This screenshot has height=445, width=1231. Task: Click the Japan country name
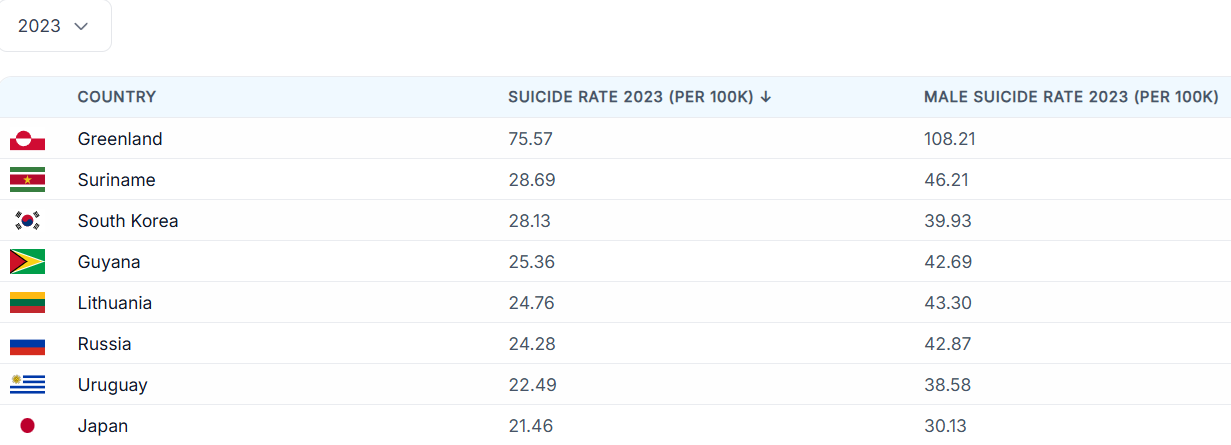103,426
